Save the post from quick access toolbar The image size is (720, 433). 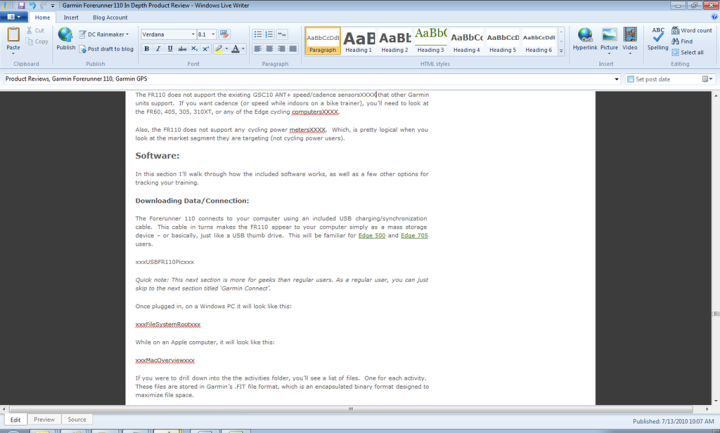[x=21, y=6]
